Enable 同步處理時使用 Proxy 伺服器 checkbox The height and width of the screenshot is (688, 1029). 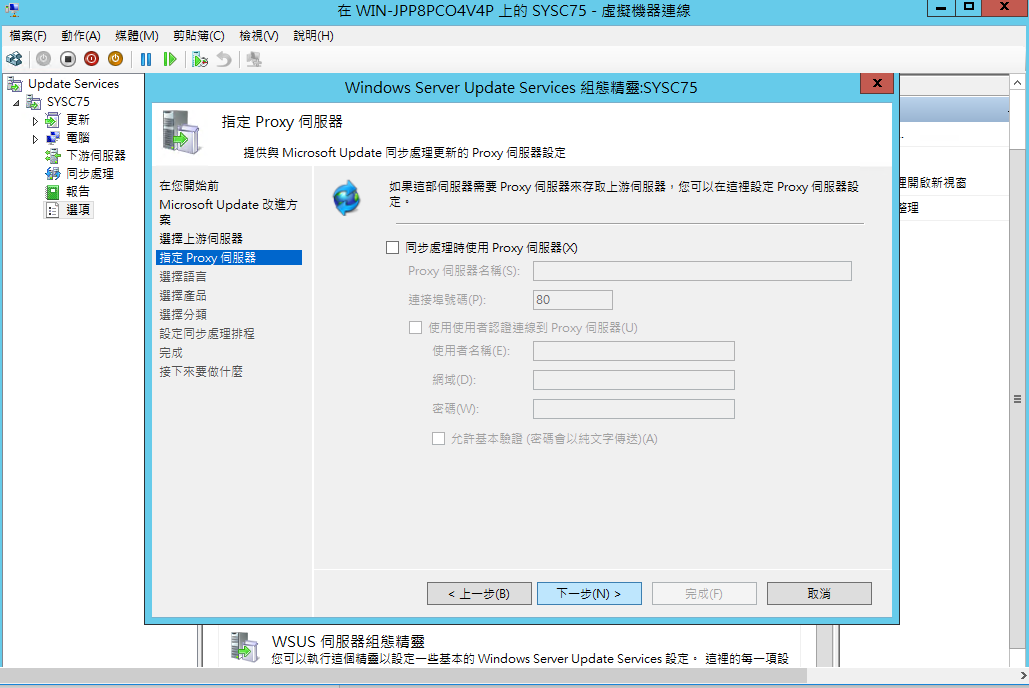click(392, 247)
